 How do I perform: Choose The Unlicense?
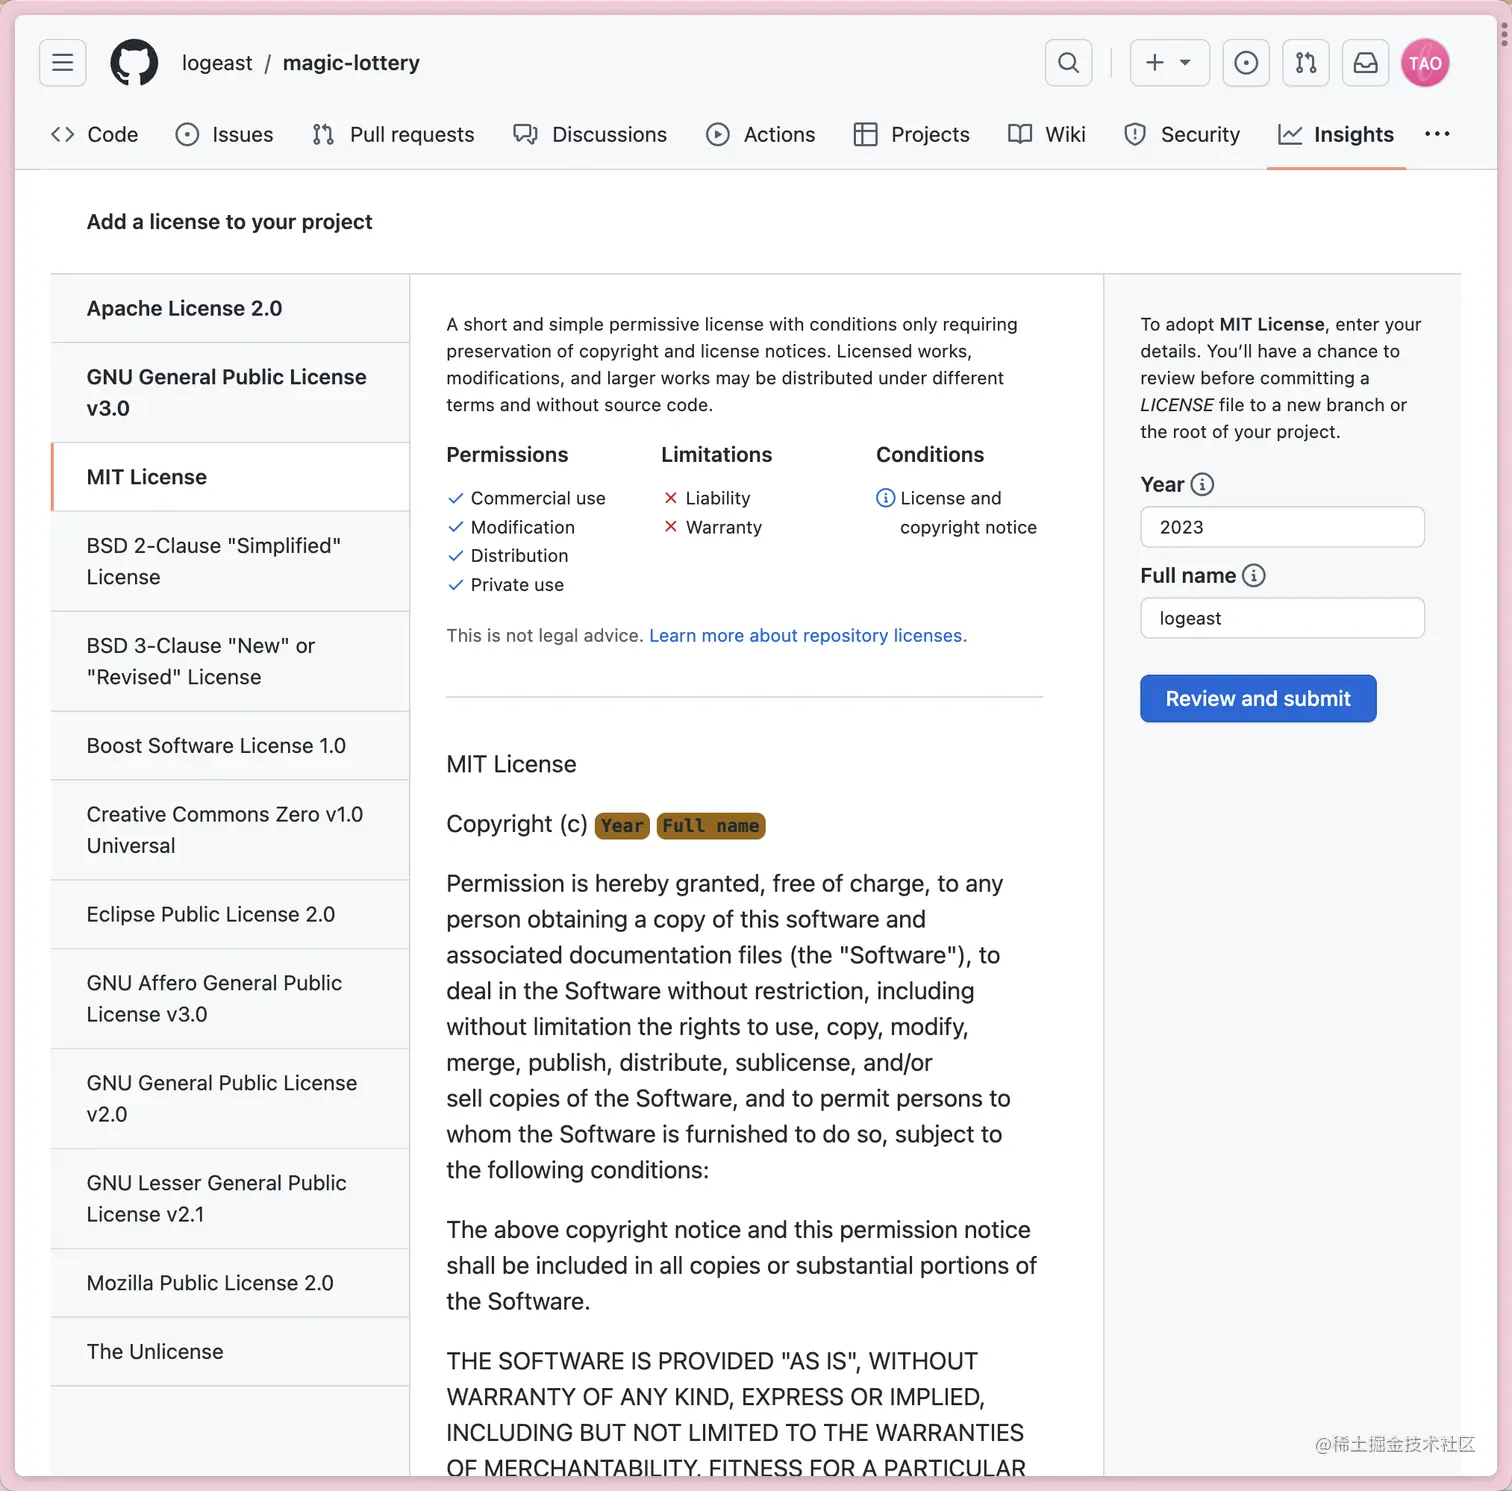[230, 1352]
